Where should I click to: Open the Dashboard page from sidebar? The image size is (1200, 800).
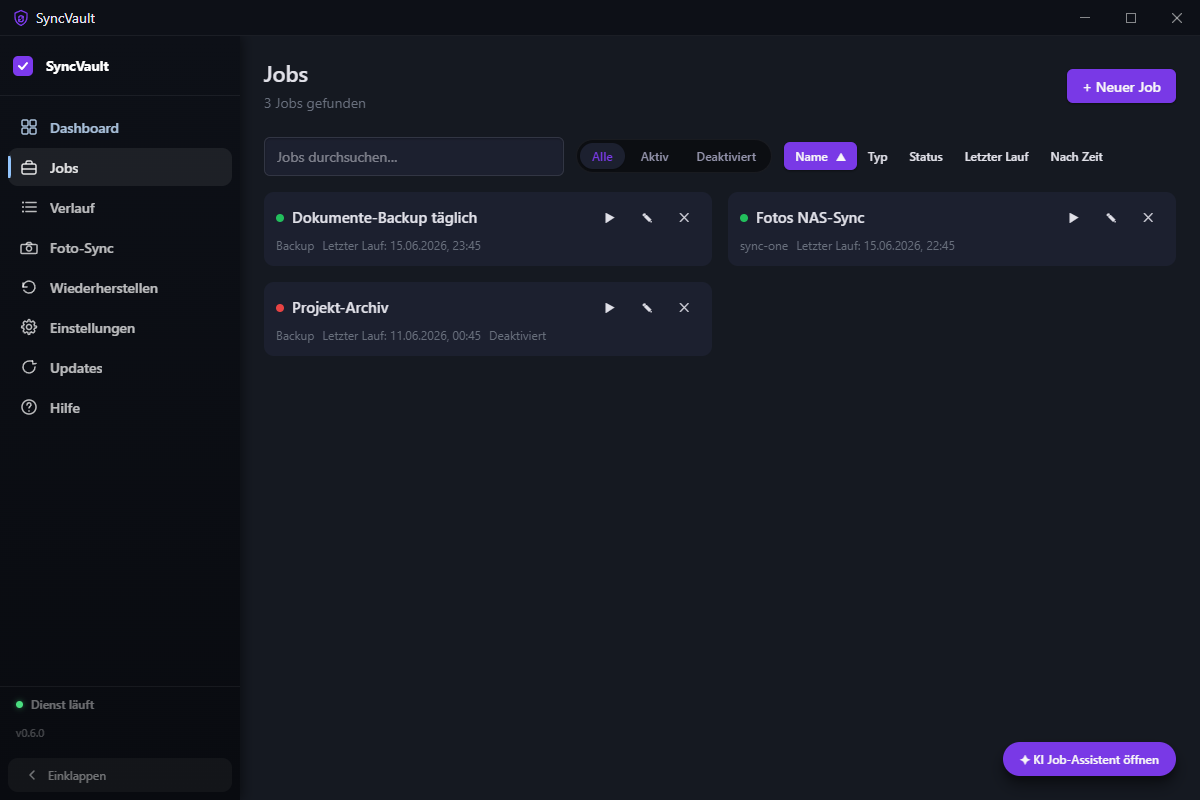(120, 128)
